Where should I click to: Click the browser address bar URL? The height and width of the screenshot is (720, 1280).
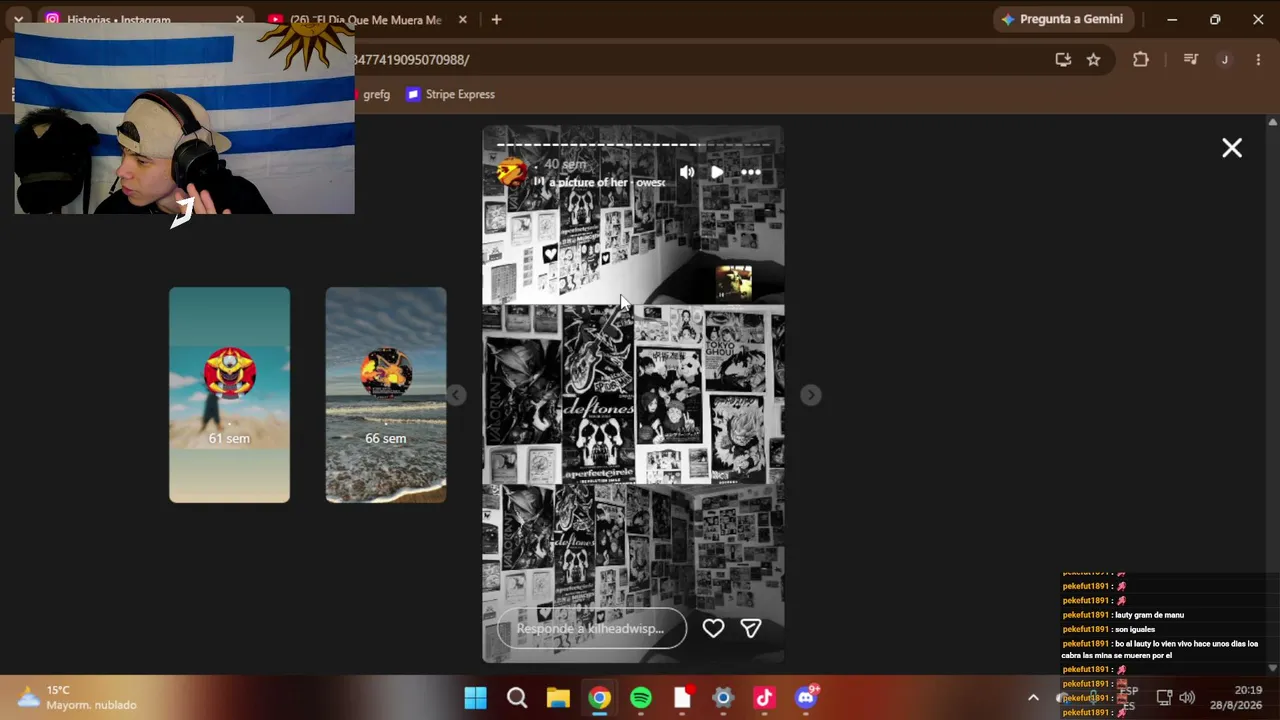click(411, 60)
